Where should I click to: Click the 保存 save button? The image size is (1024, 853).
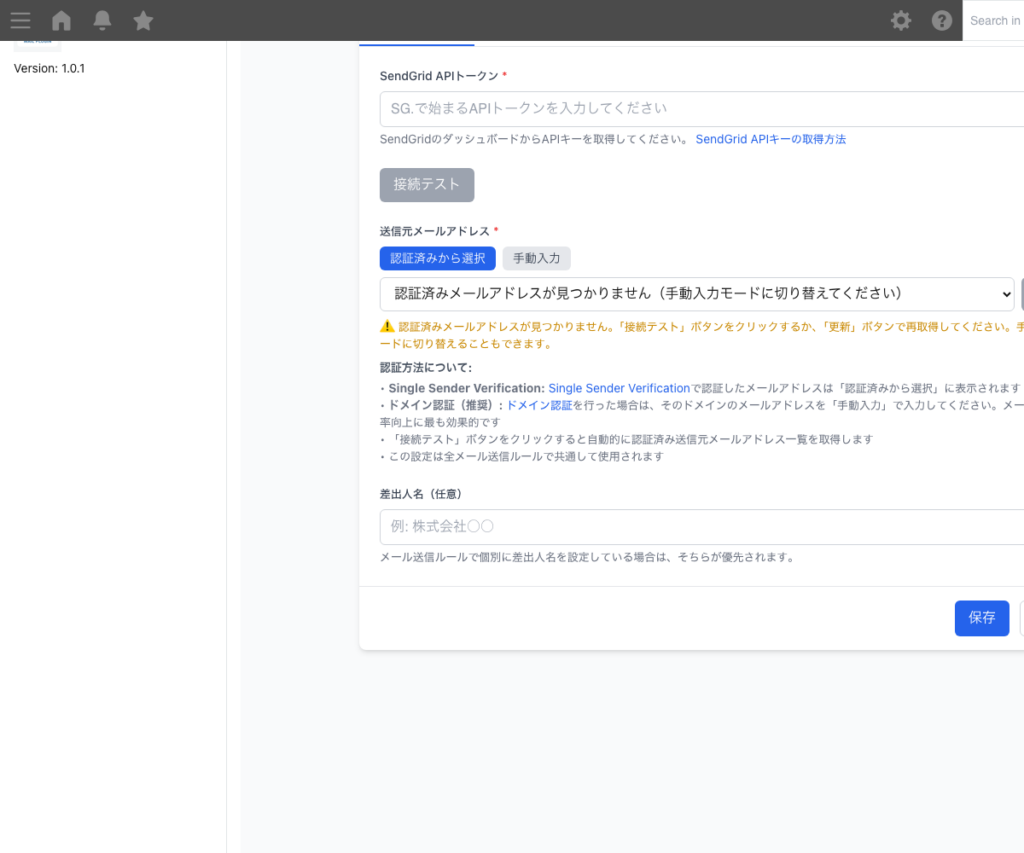pyautogui.click(x=981, y=618)
